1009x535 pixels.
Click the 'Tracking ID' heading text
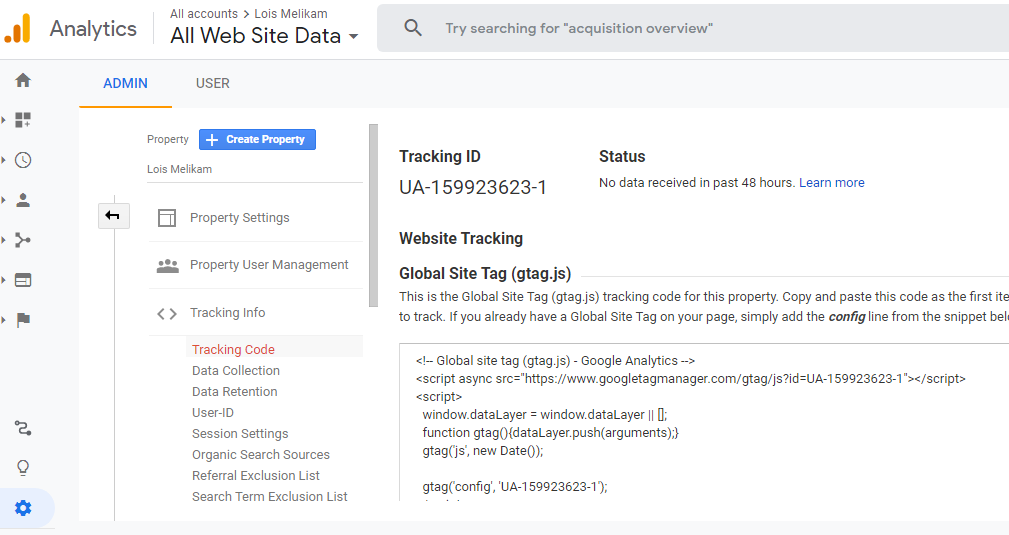click(x=440, y=156)
